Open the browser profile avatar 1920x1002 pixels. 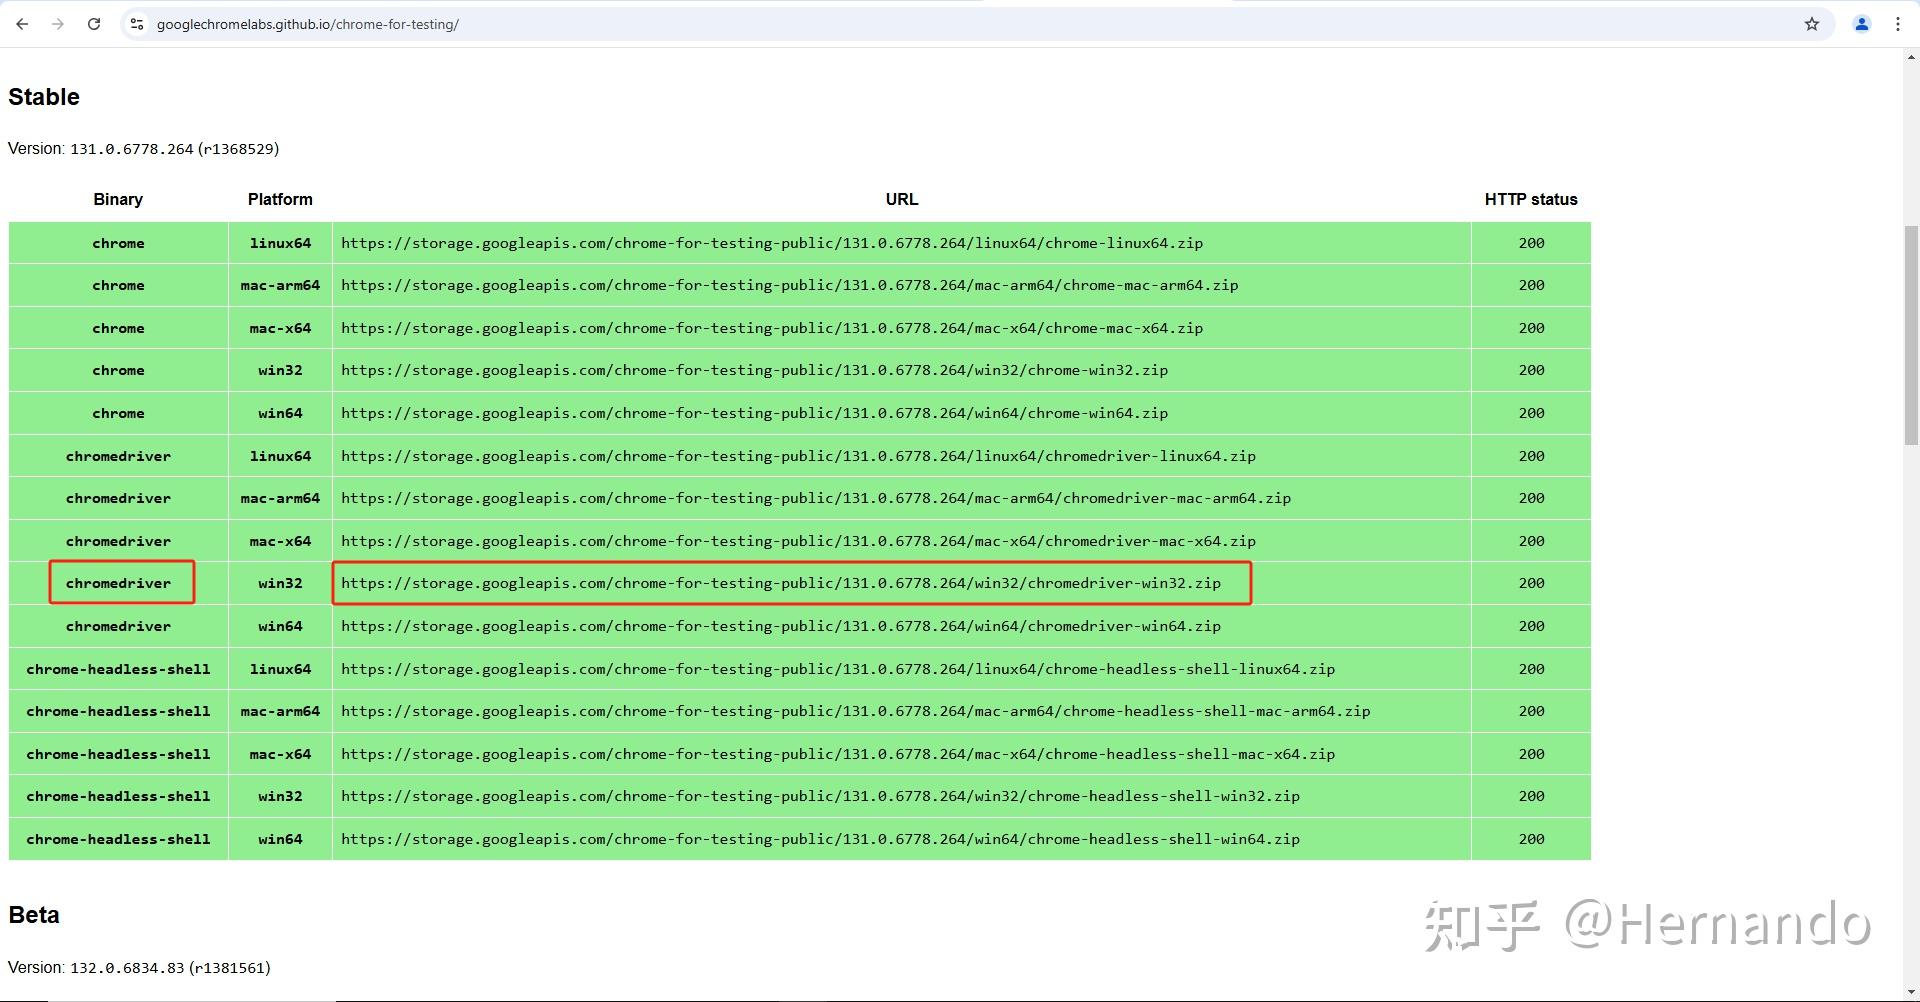[1862, 24]
